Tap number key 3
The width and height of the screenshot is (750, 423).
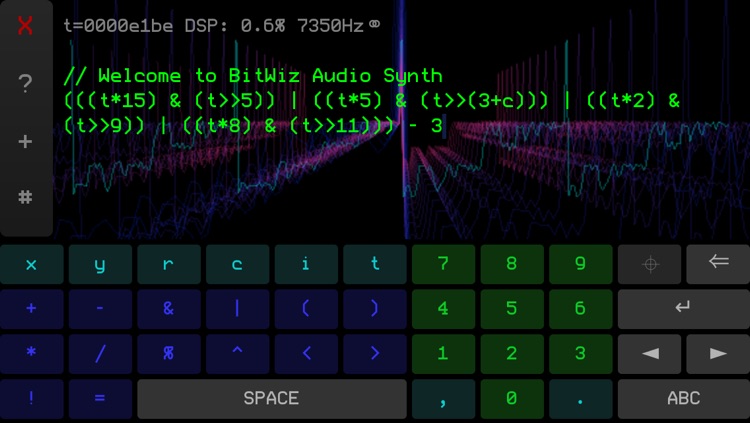tap(581, 354)
